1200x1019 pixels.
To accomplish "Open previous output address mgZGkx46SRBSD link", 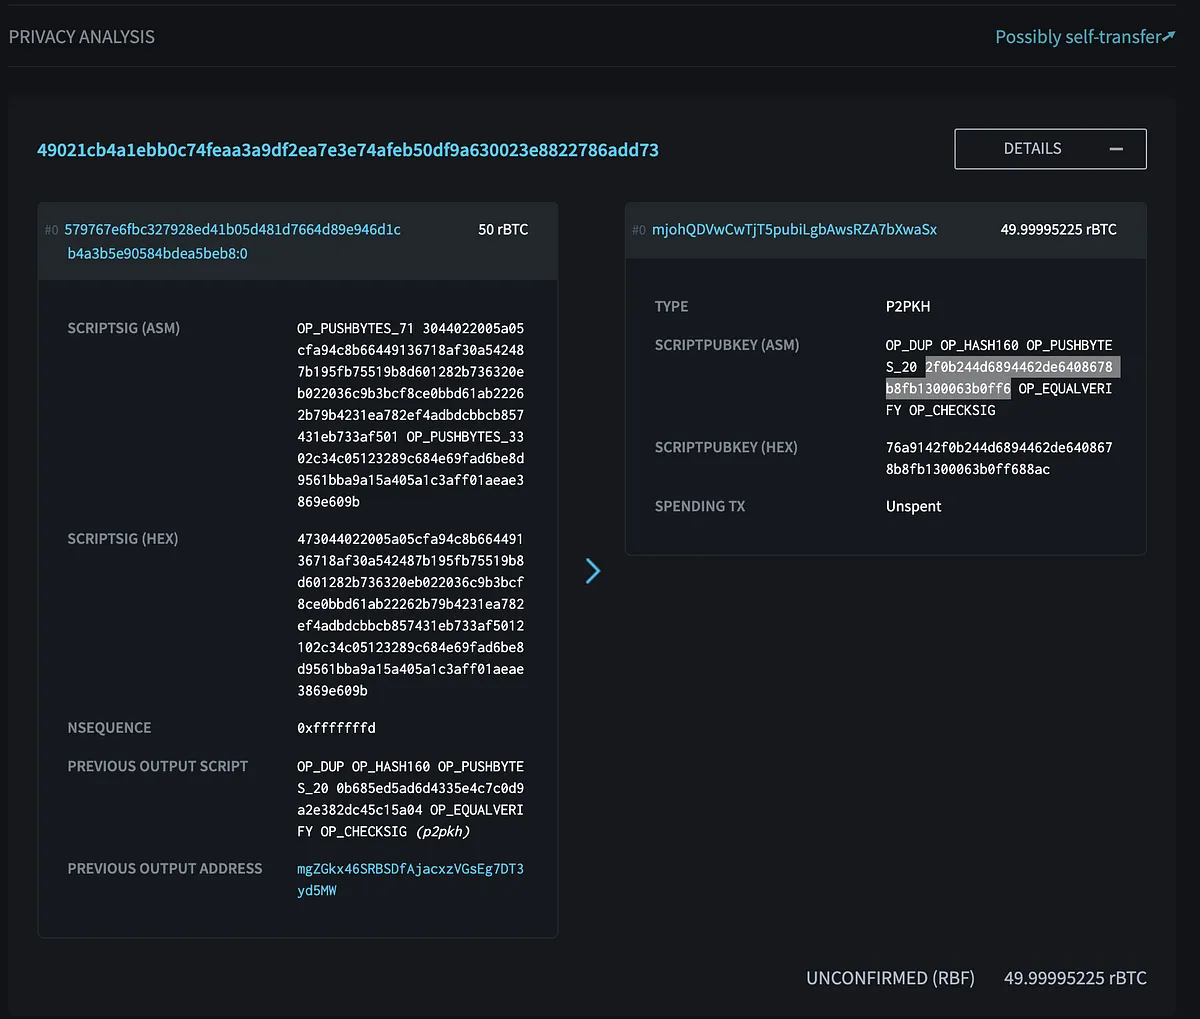I will point(410,869).
